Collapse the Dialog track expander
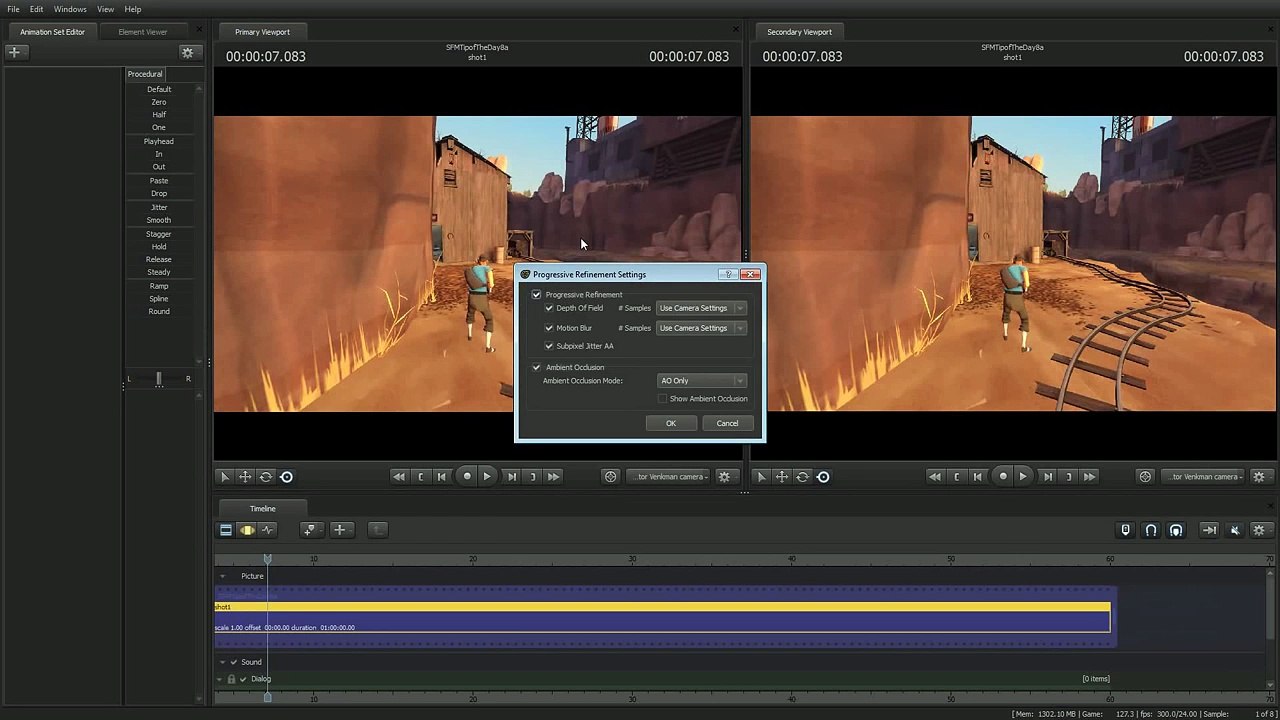 point(220,679)
